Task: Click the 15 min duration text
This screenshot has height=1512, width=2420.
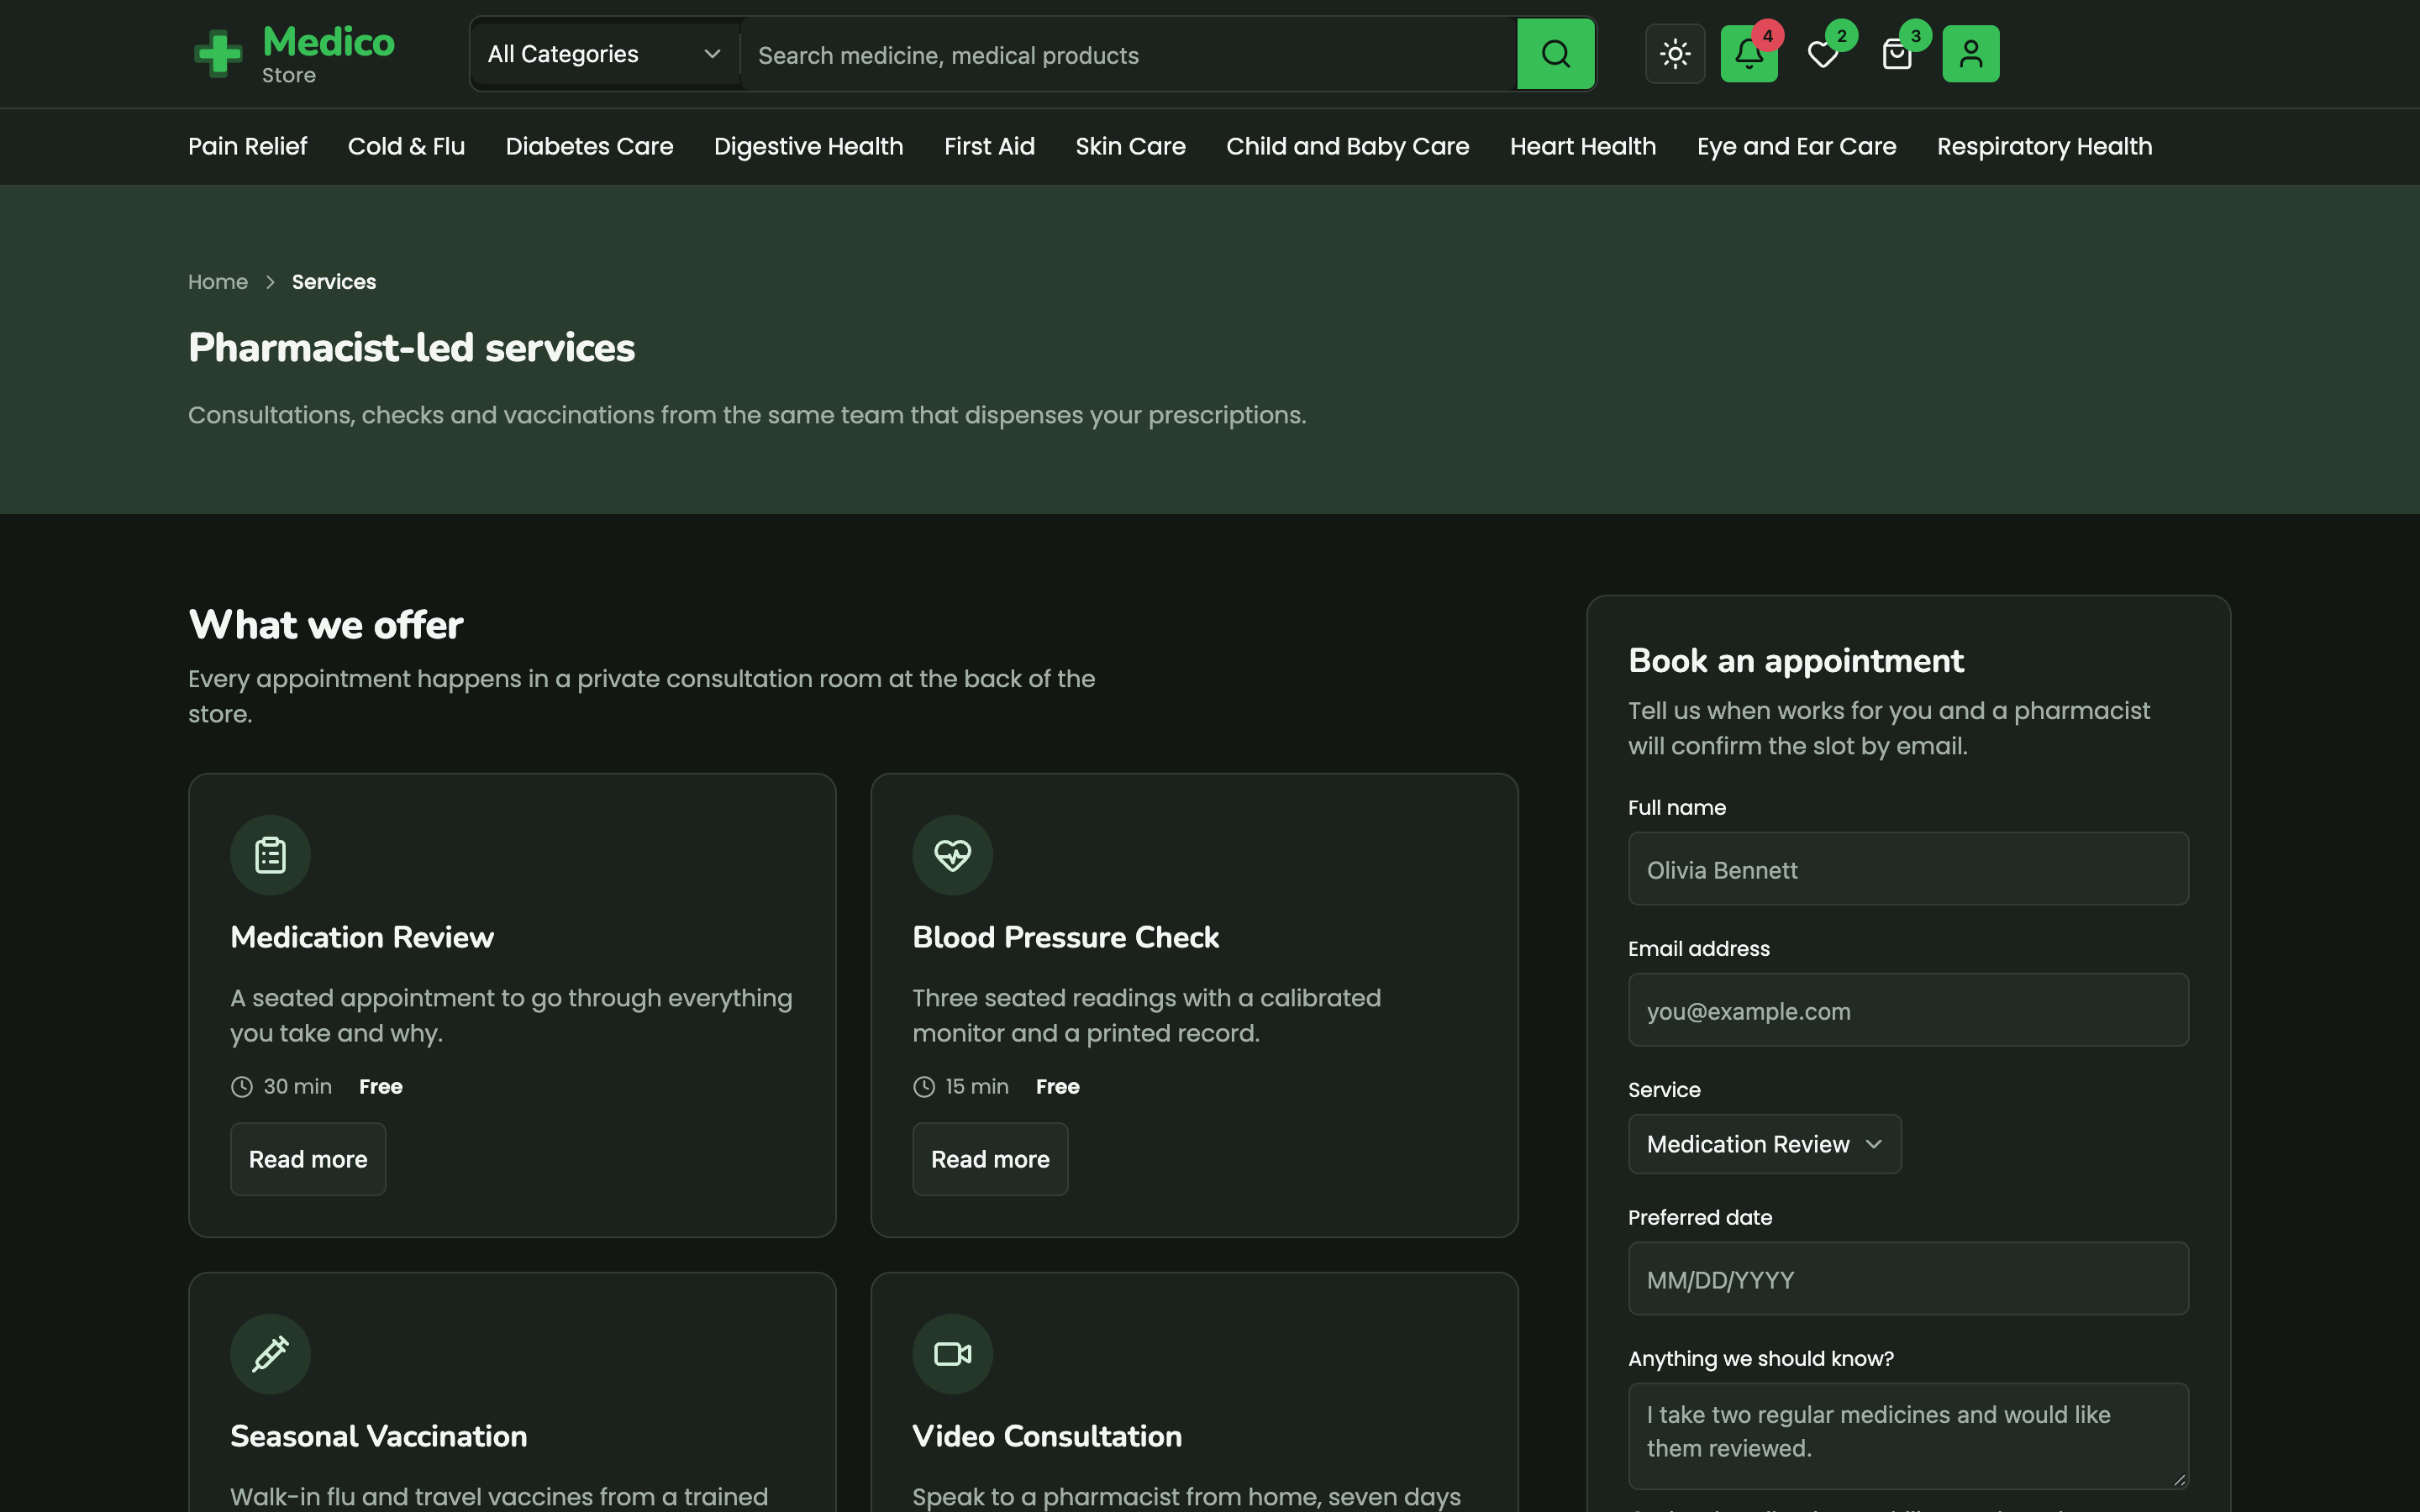Action: (977, 1087)
